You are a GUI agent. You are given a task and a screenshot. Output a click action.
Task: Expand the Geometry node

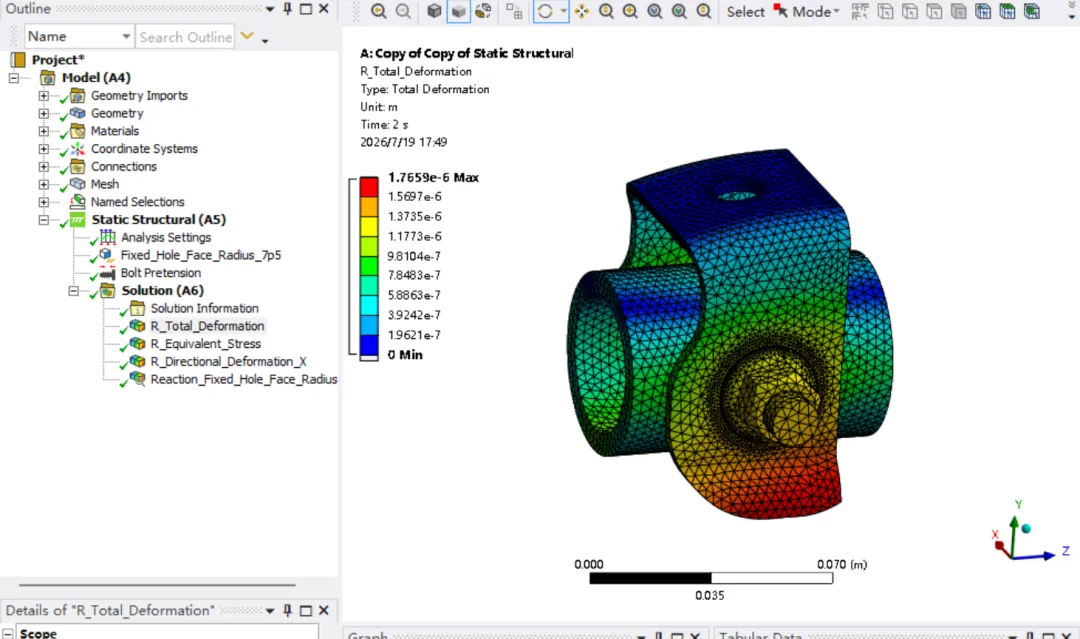(x=43, y=114)
